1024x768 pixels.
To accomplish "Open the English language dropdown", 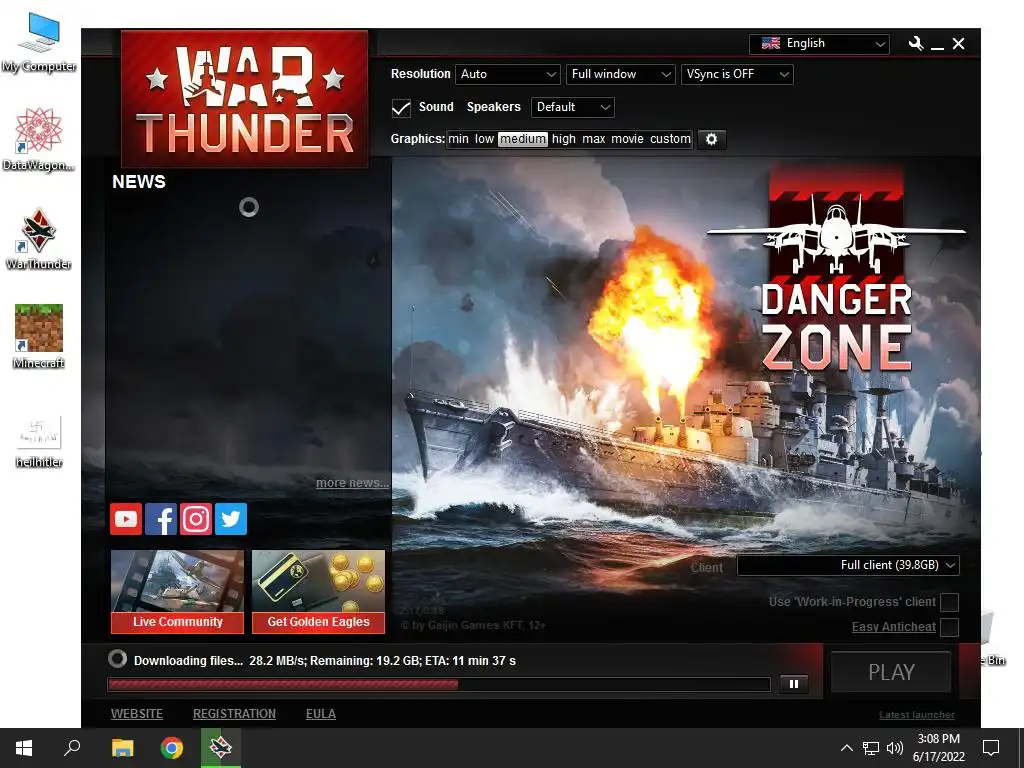I will [819, 44].
